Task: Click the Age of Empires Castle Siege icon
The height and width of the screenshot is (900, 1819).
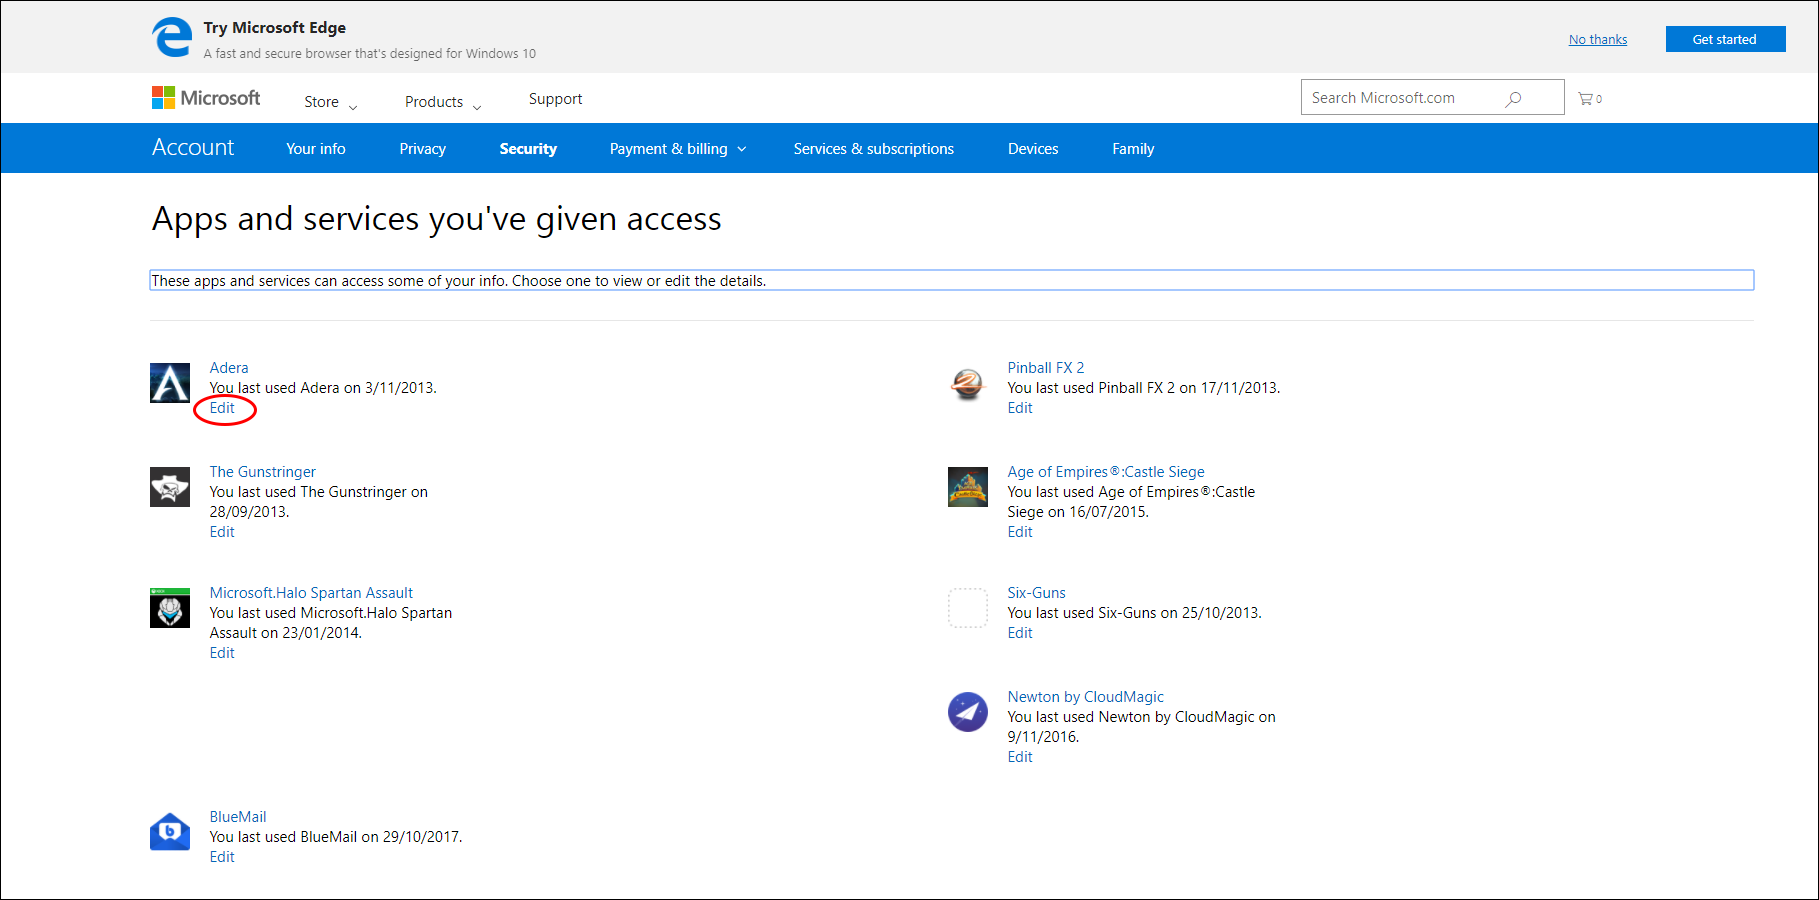Action: coord(968,487)
